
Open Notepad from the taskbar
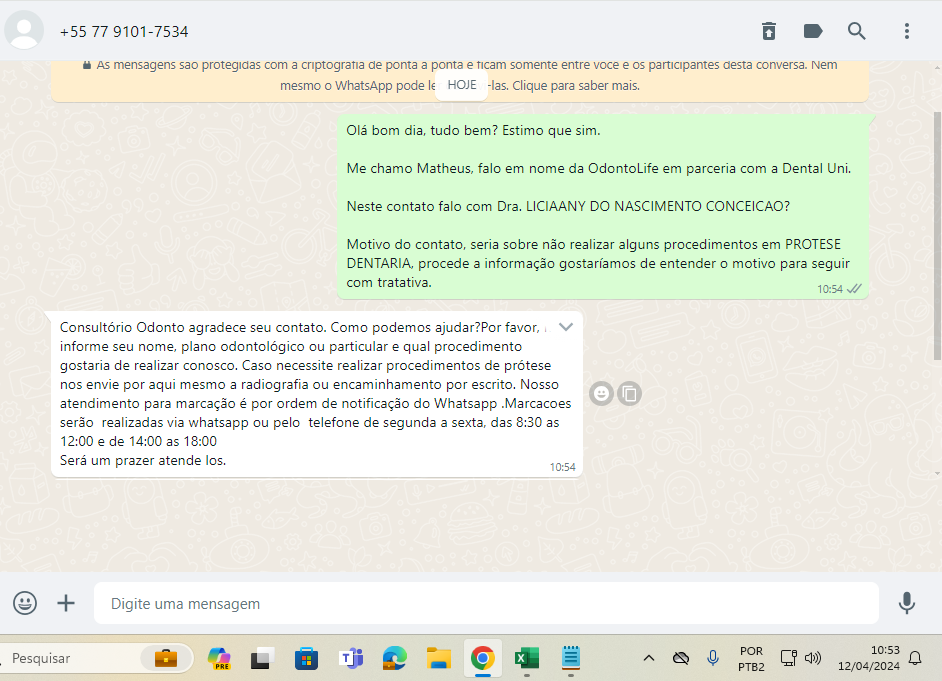click(571, 658)
